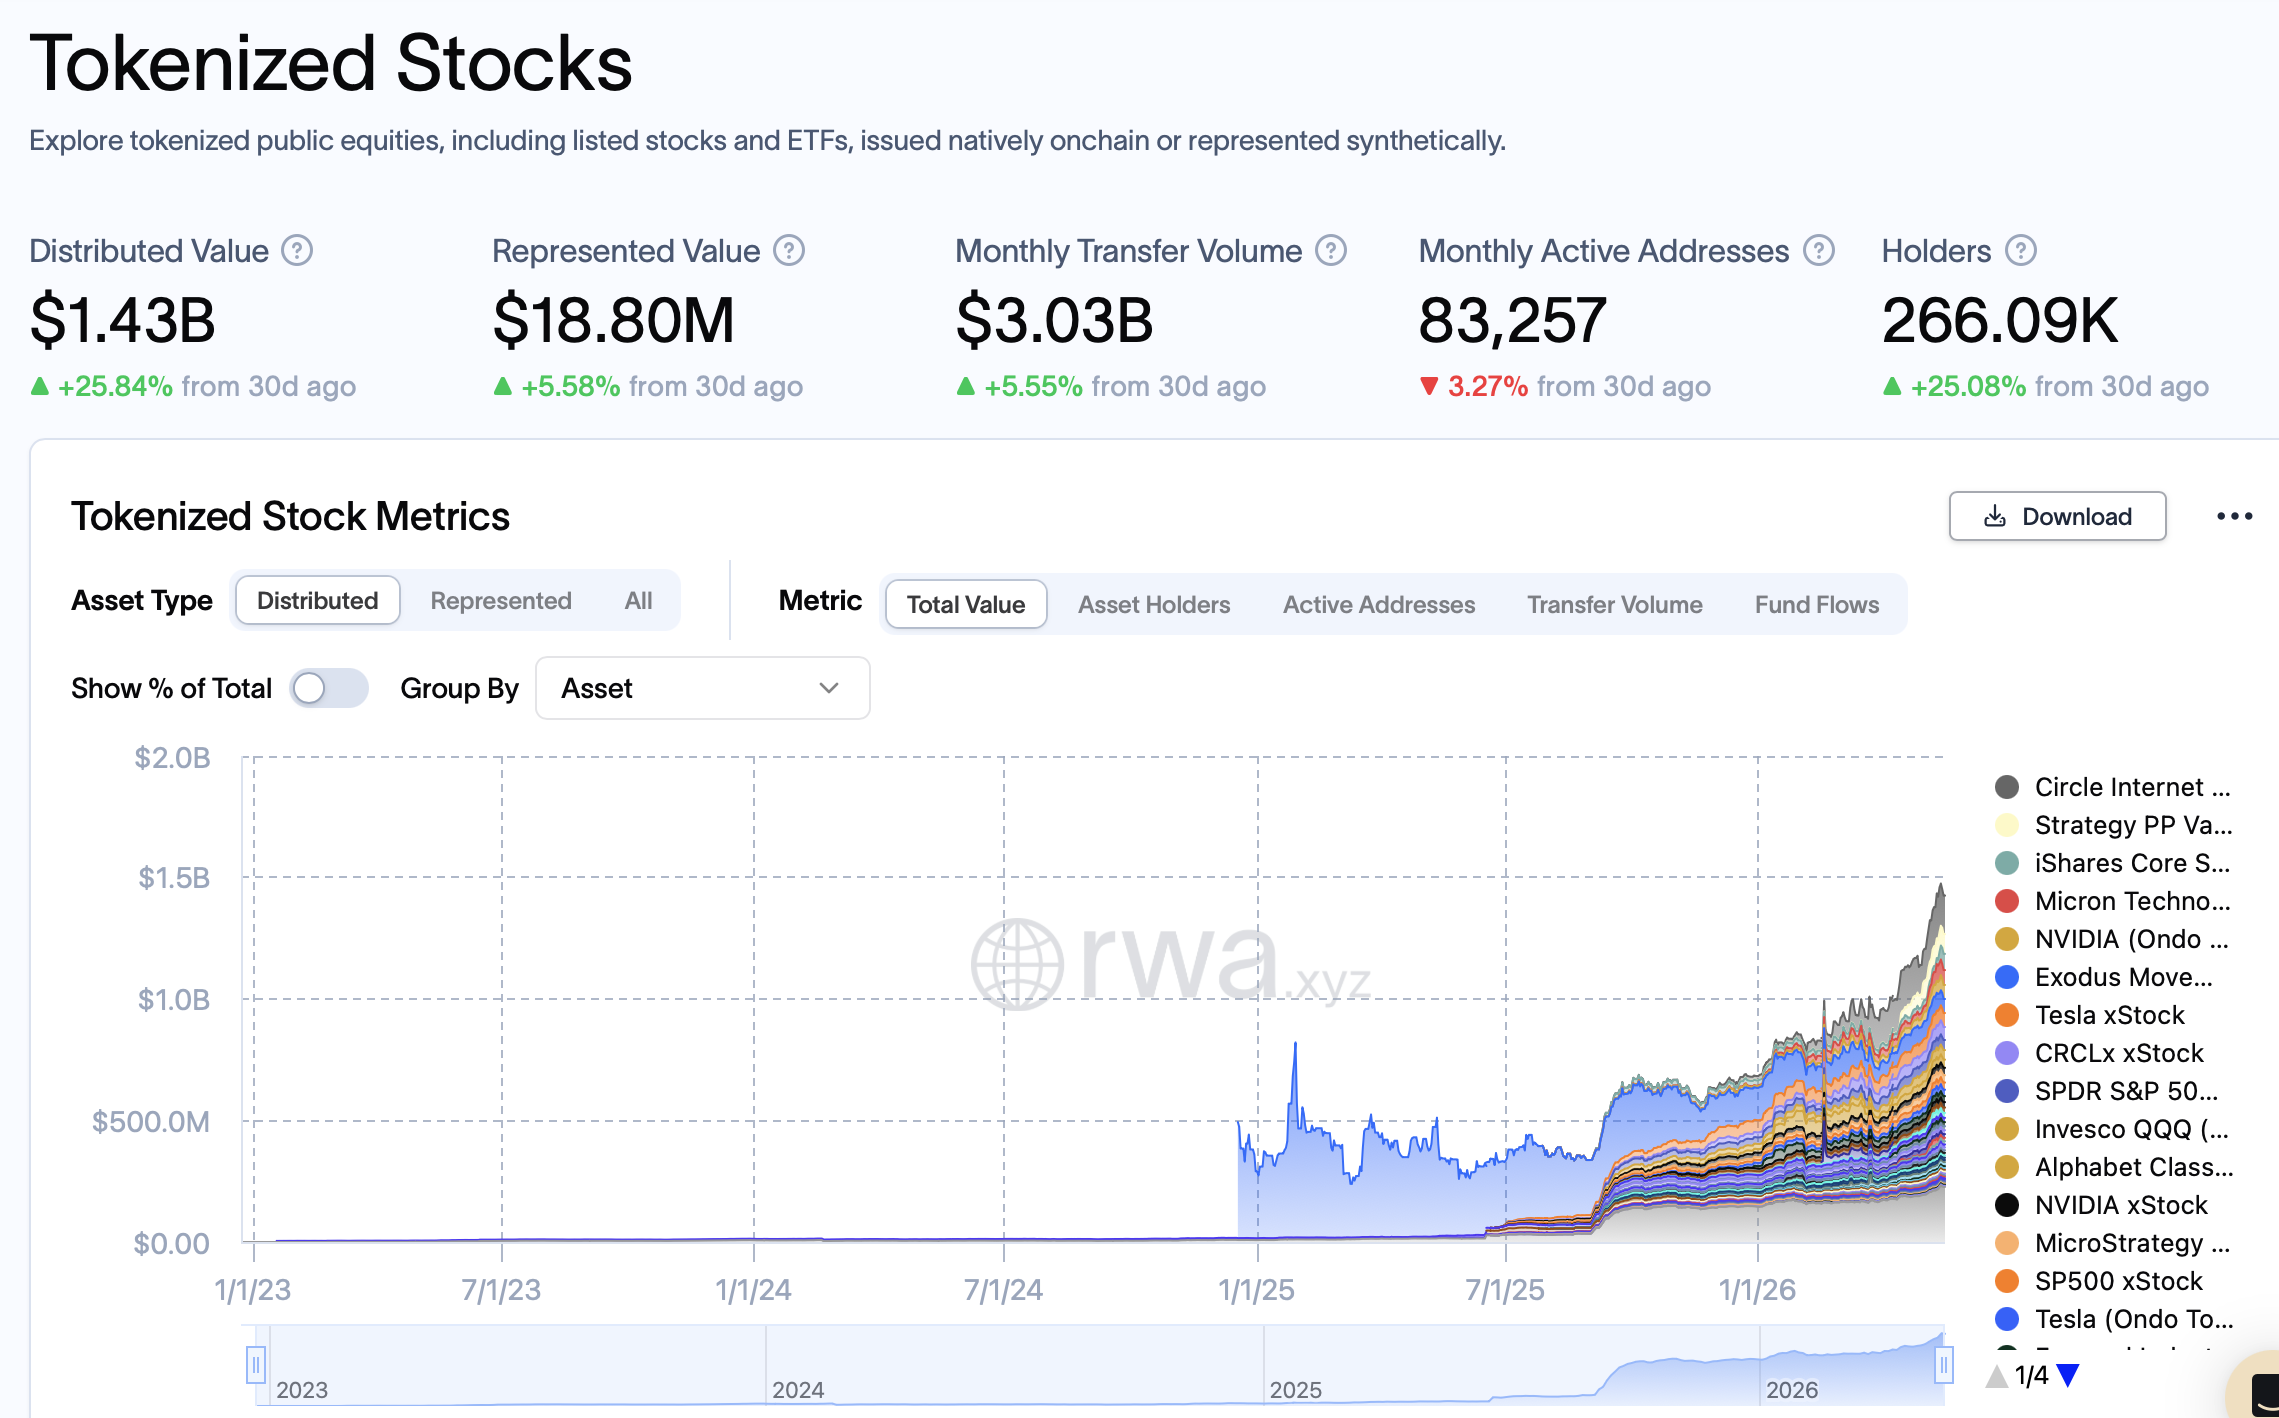Select Represented asset type
The height and width of the screenshot is (1418, 2279).
[501, 600]
